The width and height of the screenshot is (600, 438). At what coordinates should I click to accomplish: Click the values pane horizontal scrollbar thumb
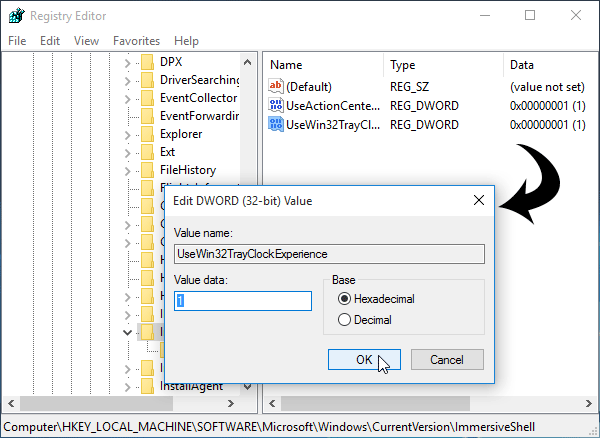point(375,403)
